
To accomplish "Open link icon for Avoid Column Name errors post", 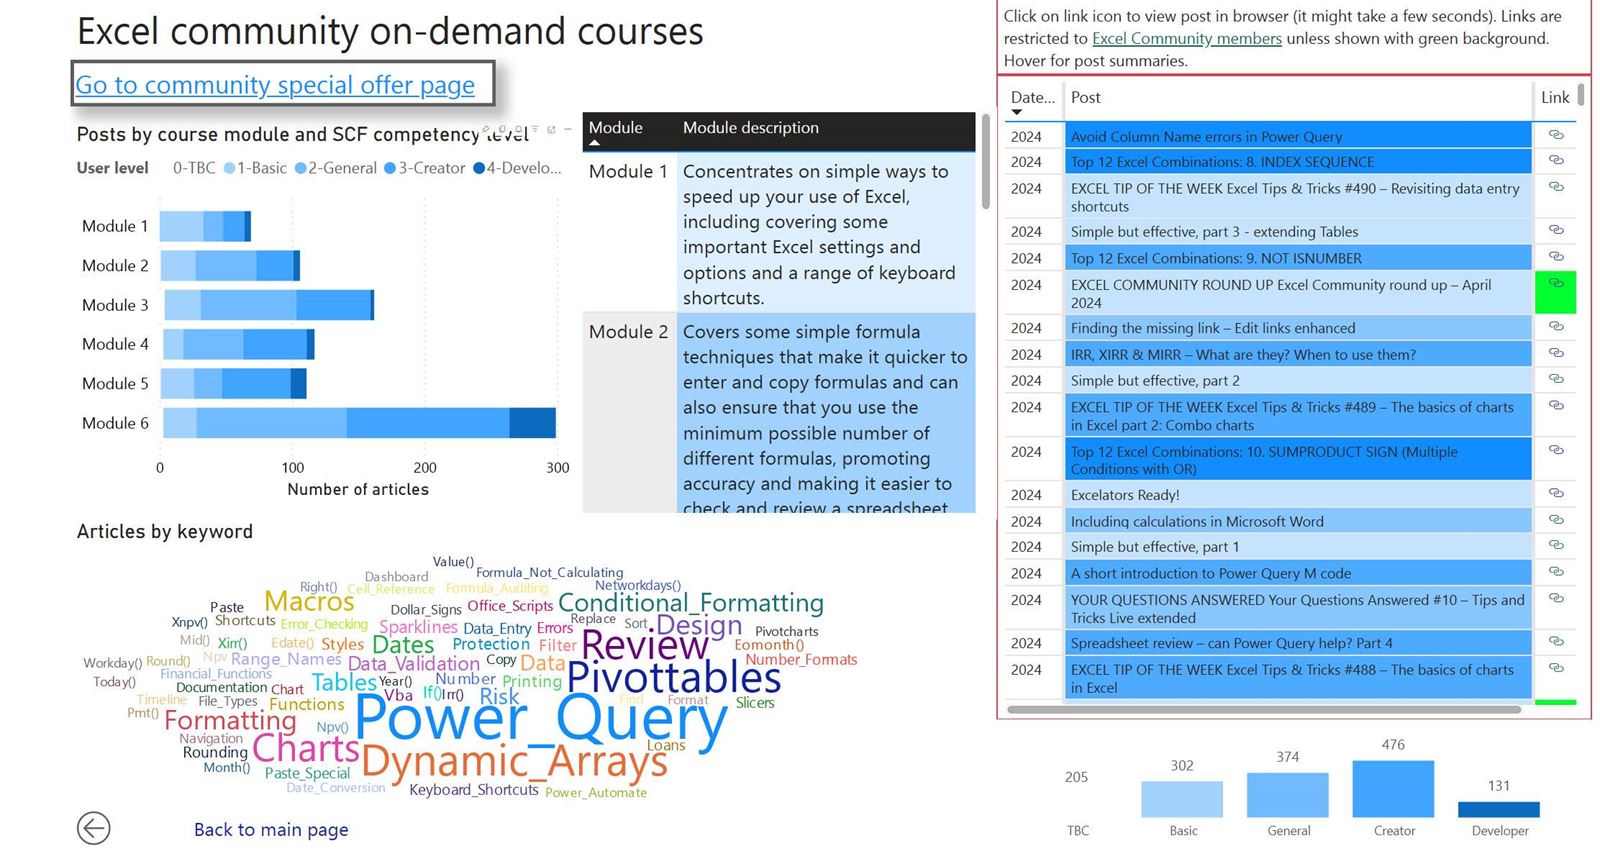I will pyautogui.click(x=1556, y=135).
